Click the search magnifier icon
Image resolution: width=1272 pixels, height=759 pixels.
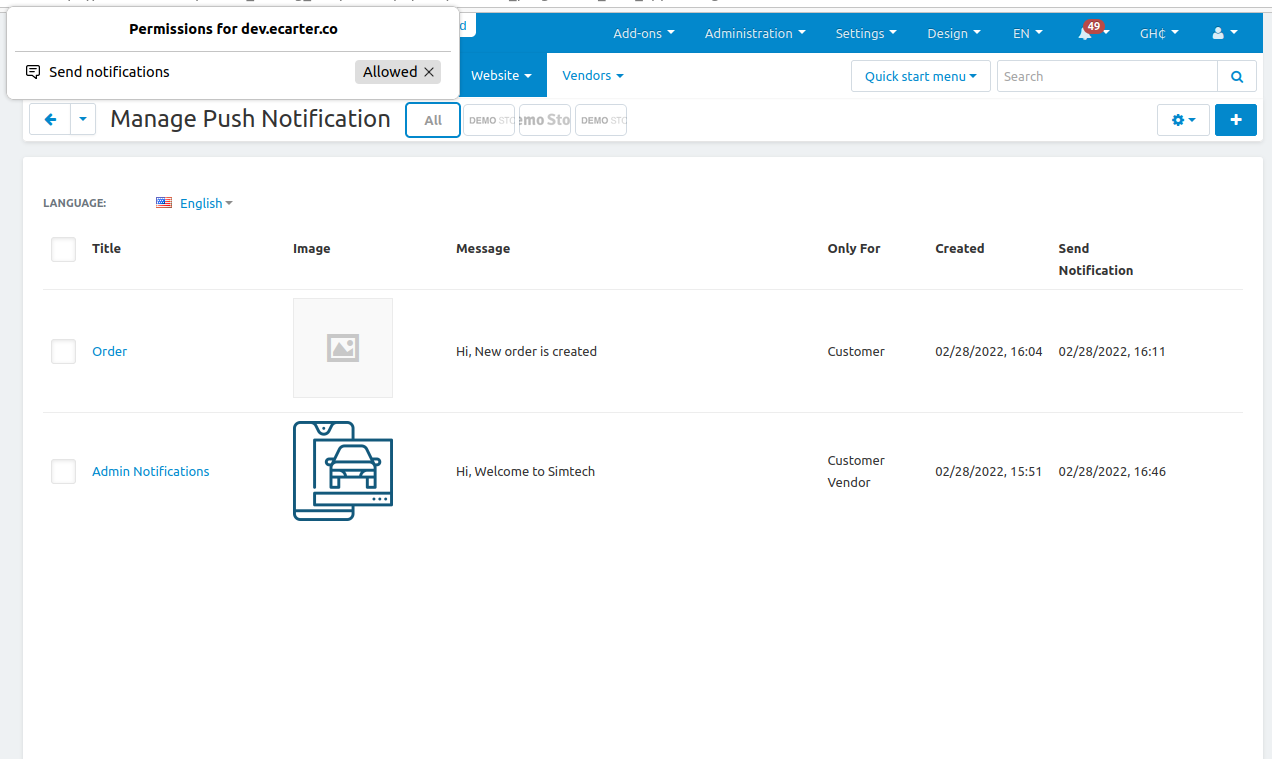pyautogui.click(x=1237, y=76)
